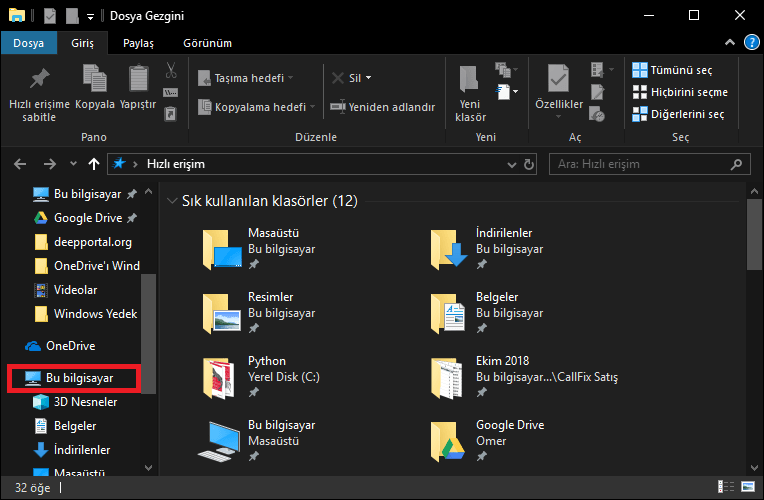Click the up arrow navigation button
Image resolution: width=764 pixels, height=500 pixels.
pyautogui.click(x=94, y=163)
